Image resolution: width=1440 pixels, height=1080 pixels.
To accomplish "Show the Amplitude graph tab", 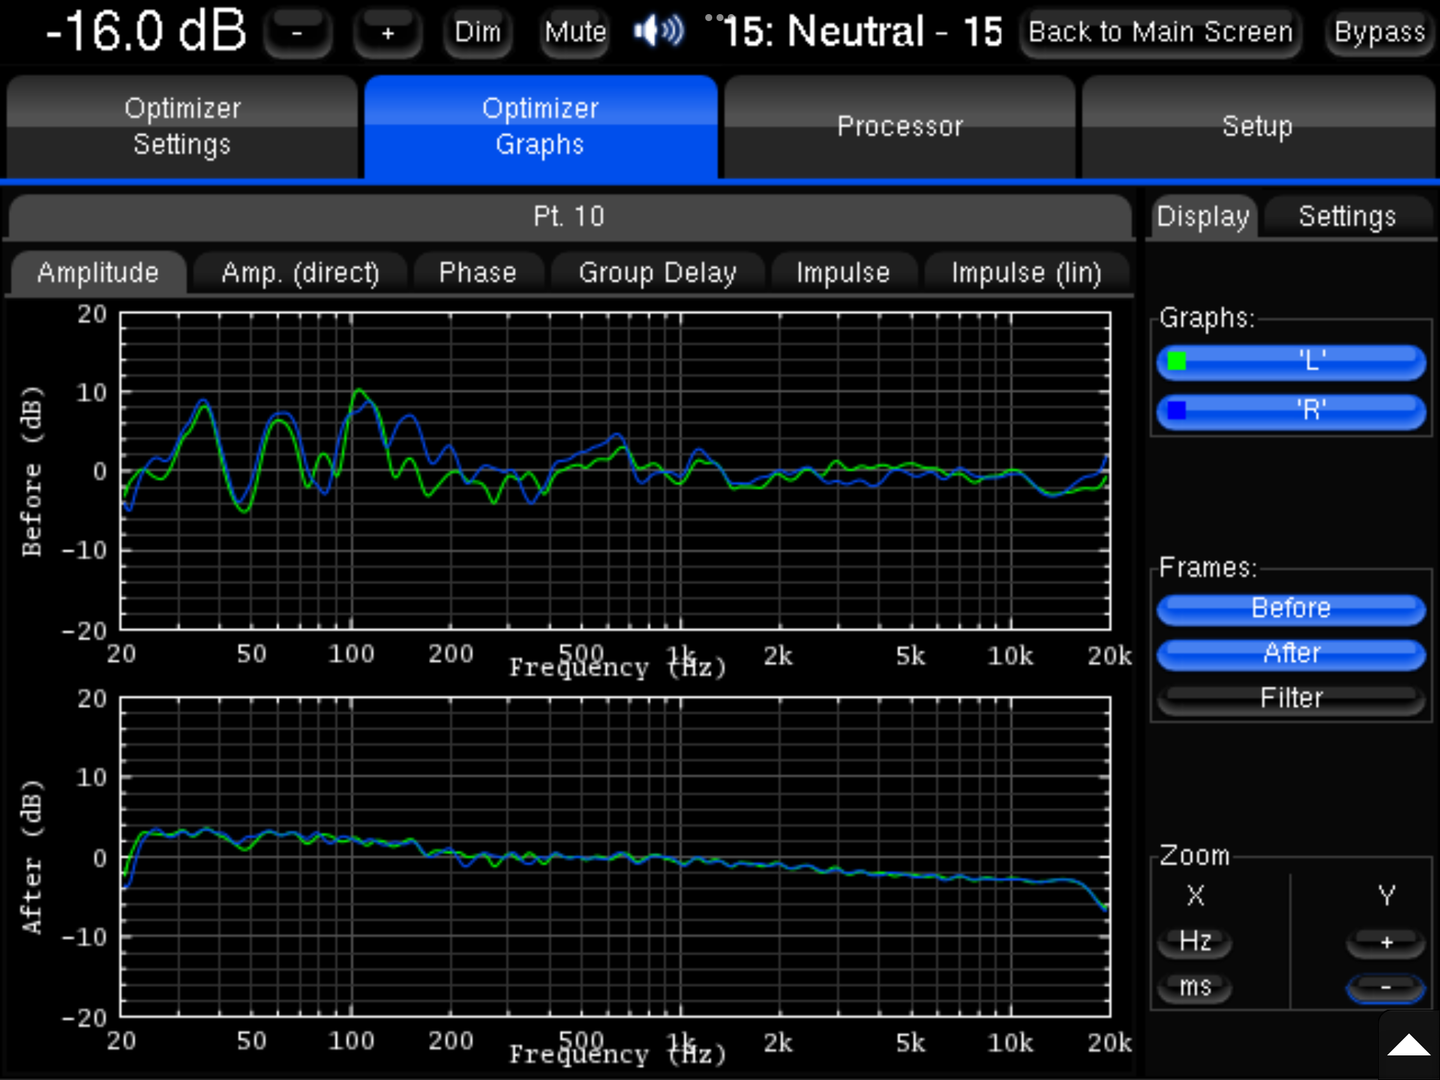I will (98, 273).
